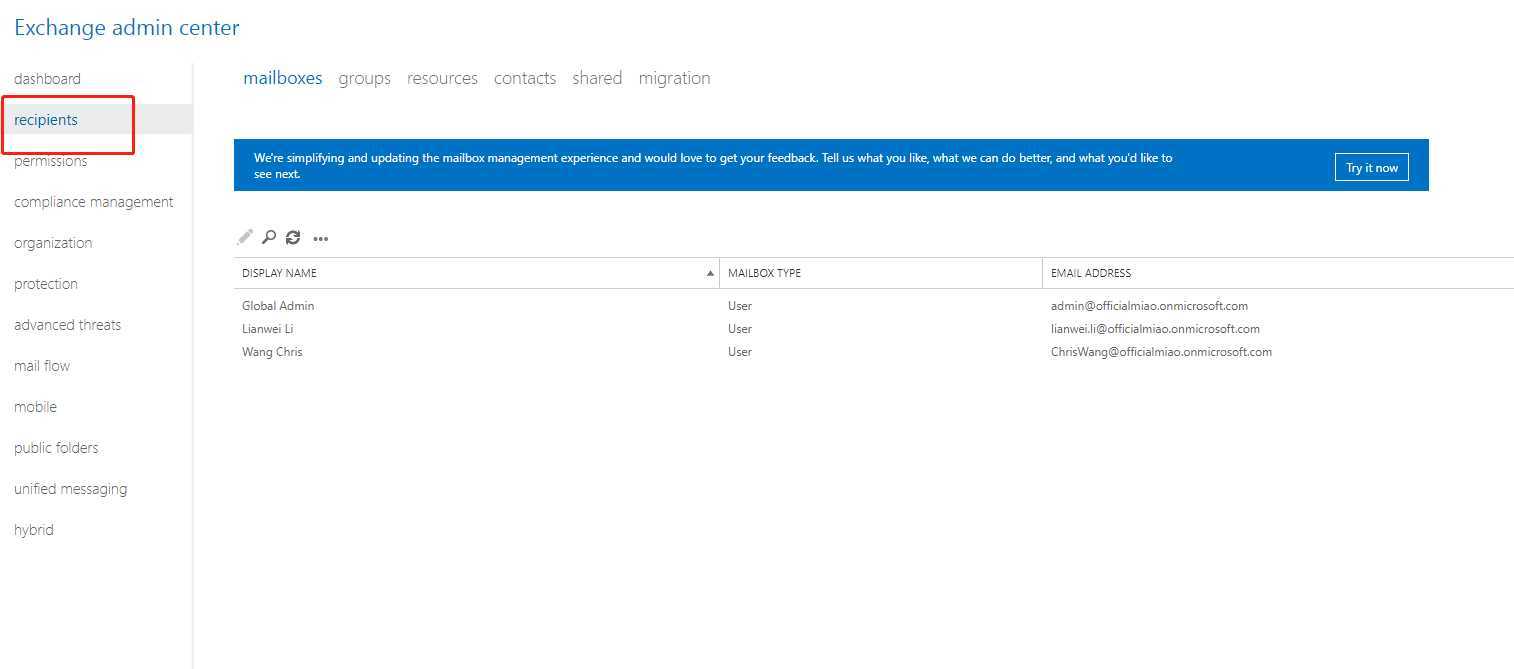Go to advanced threats
The image size is (1514, 669).
click(x=68, y=325)
